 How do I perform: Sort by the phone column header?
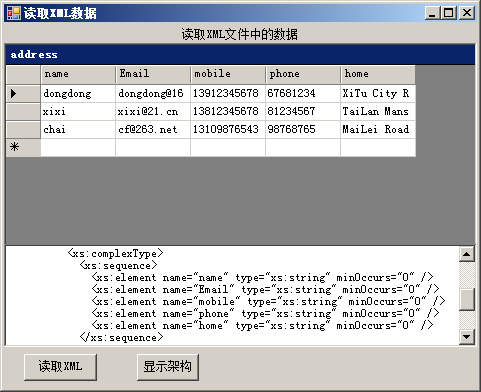point(303,75)
